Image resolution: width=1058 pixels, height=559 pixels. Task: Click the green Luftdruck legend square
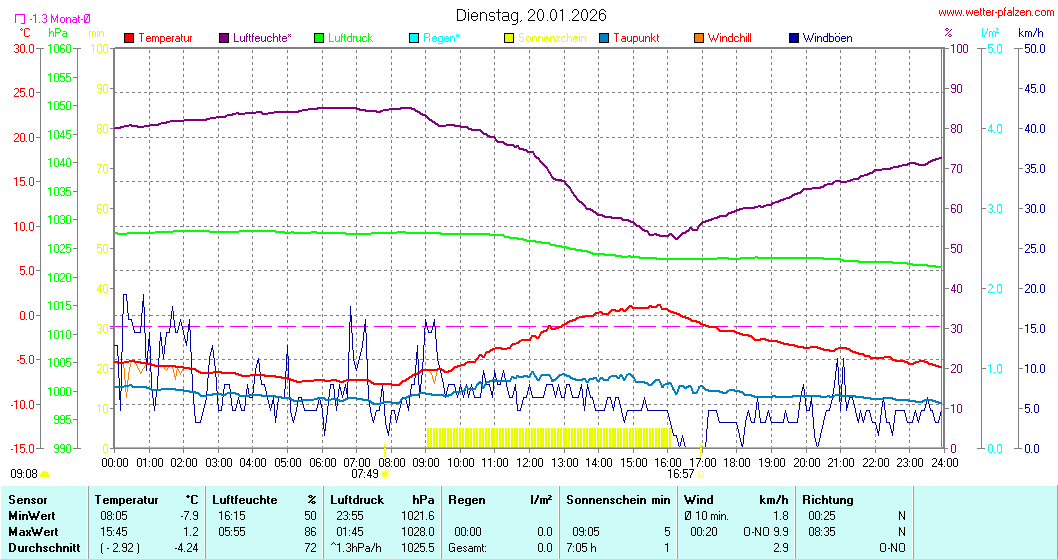click(x=319, y=38)
